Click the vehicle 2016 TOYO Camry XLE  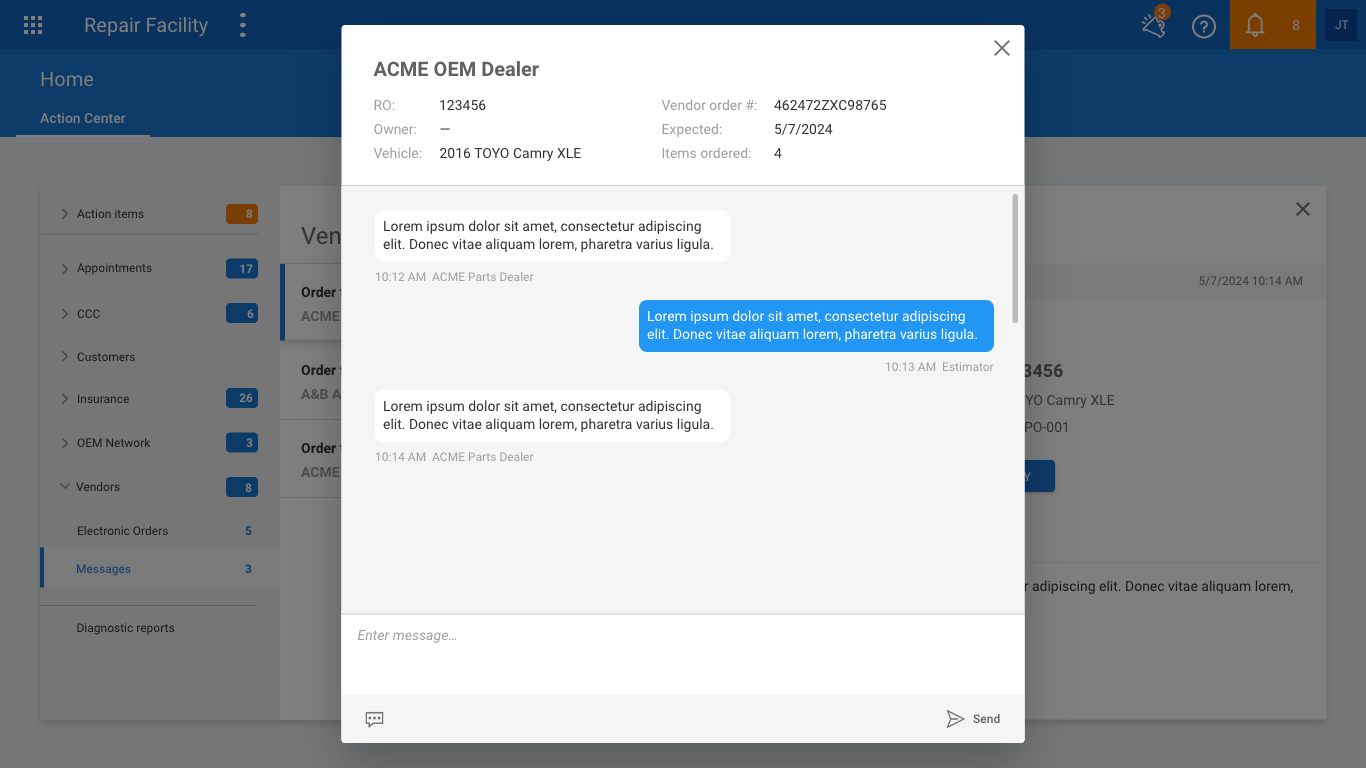coord(510,153)
